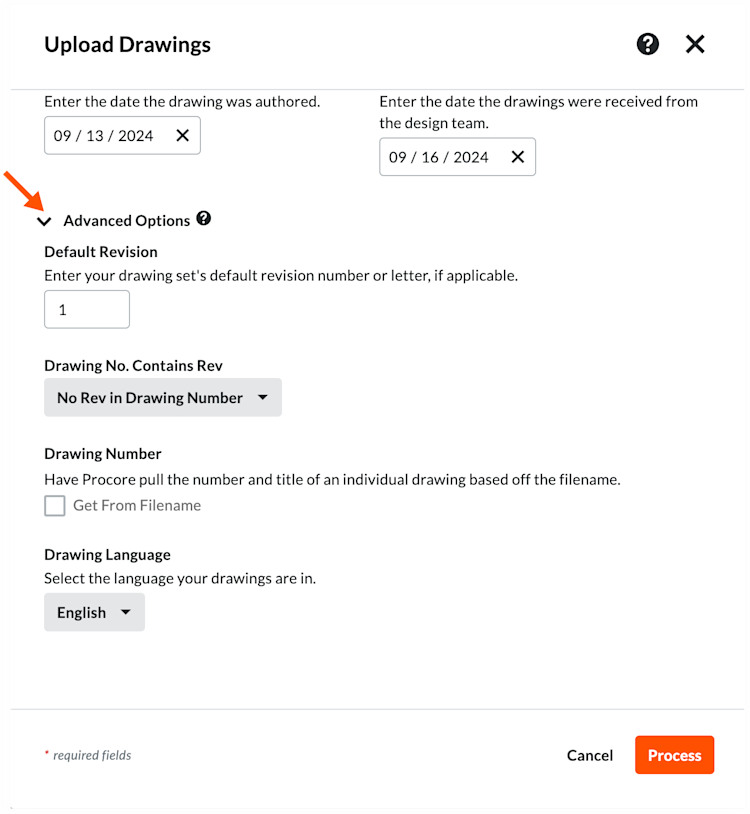Edit the drawing authored date field
Screen dimensions: 750x814
(x=122, y=135)
